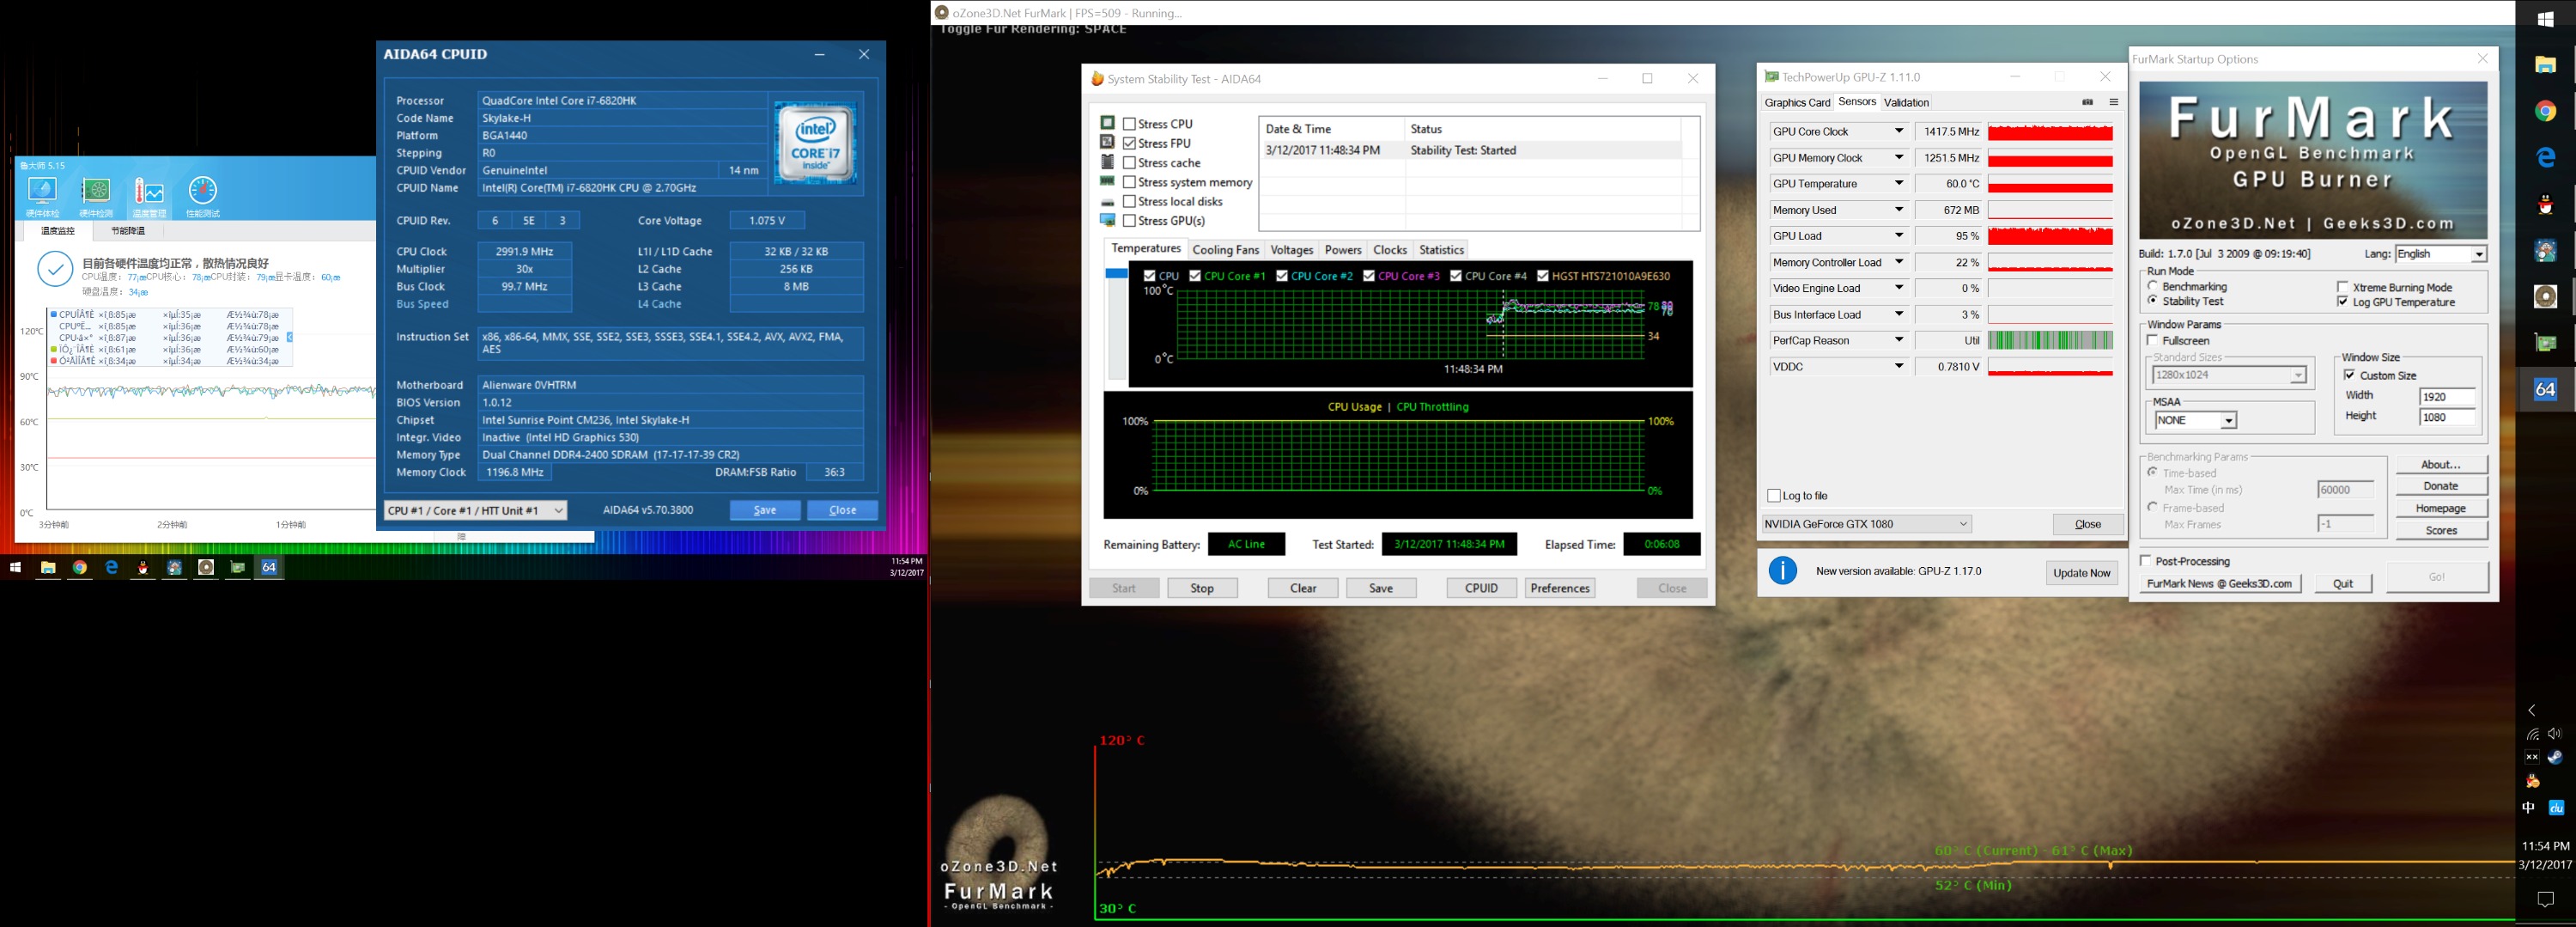Screen dimensions: 2576x927
Task: Enable the Stress CPU checkbox
Action: click(x=1129, y=124)
